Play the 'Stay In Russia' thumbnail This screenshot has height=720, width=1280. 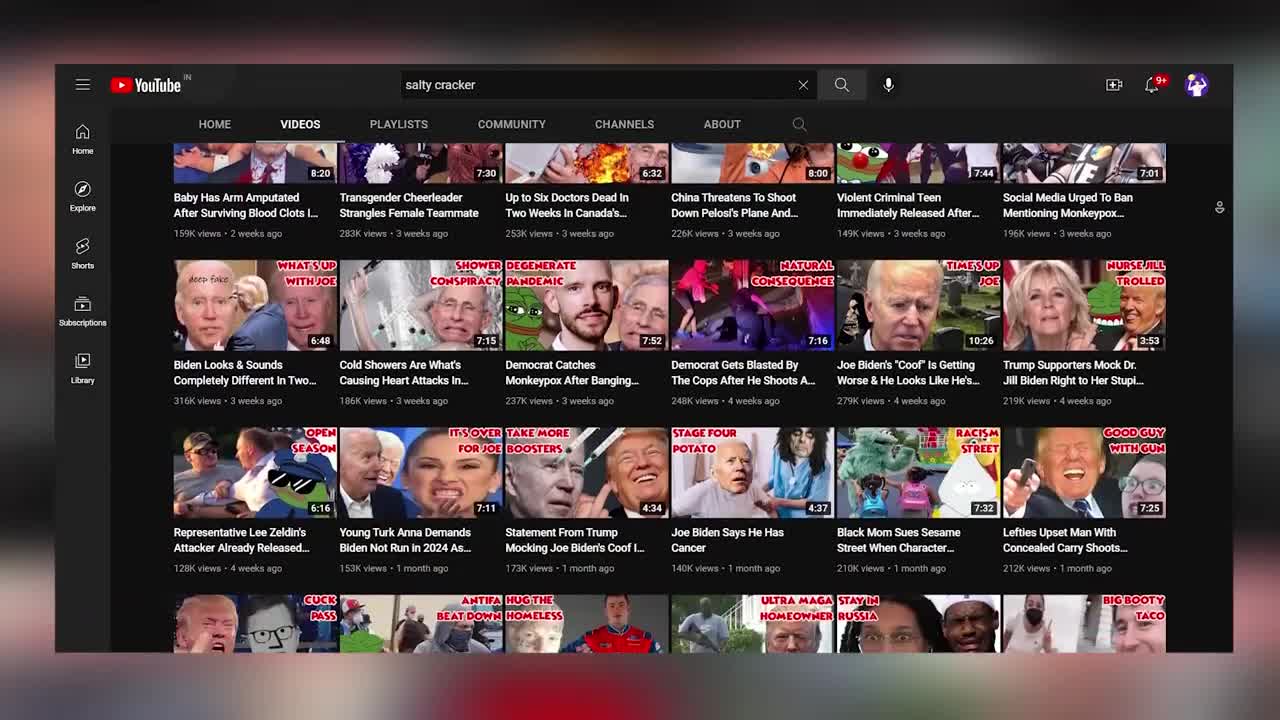(919, 624)
